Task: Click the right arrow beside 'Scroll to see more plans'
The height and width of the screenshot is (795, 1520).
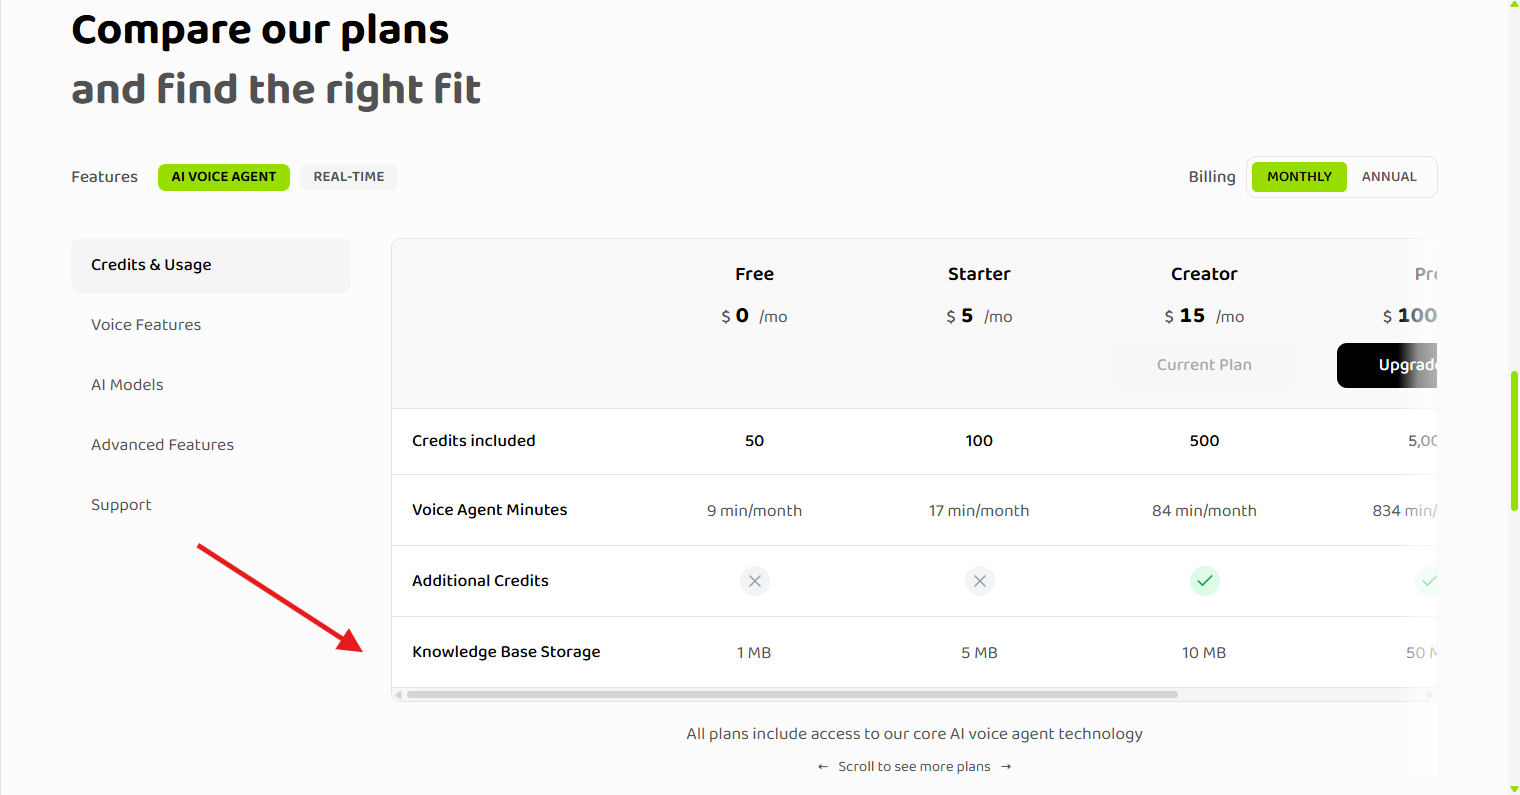Action: pyautogui.click(x=1006, y=766)
